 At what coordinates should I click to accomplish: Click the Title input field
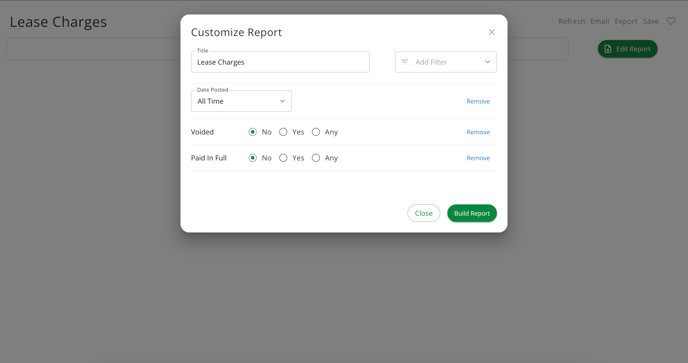tap(280, 62)
